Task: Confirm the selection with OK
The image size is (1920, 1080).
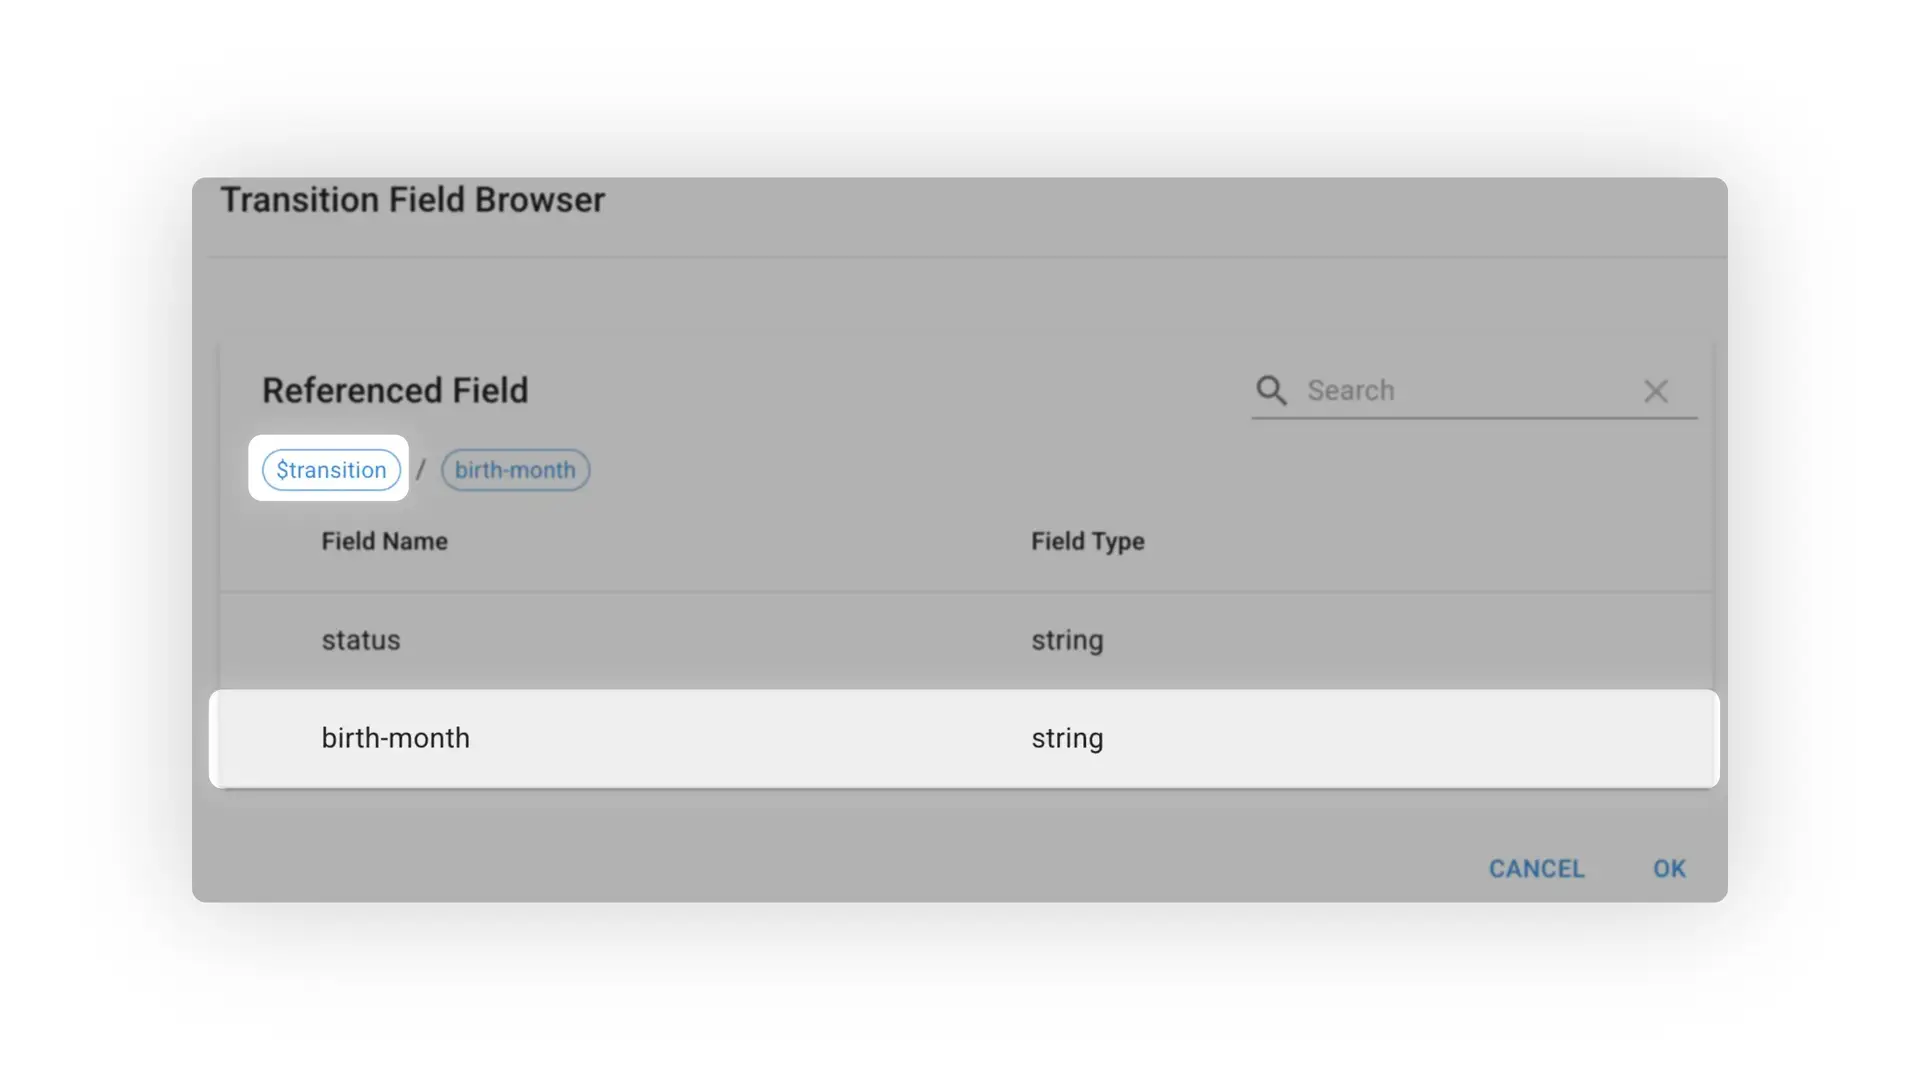Action: pos(1668,868)
